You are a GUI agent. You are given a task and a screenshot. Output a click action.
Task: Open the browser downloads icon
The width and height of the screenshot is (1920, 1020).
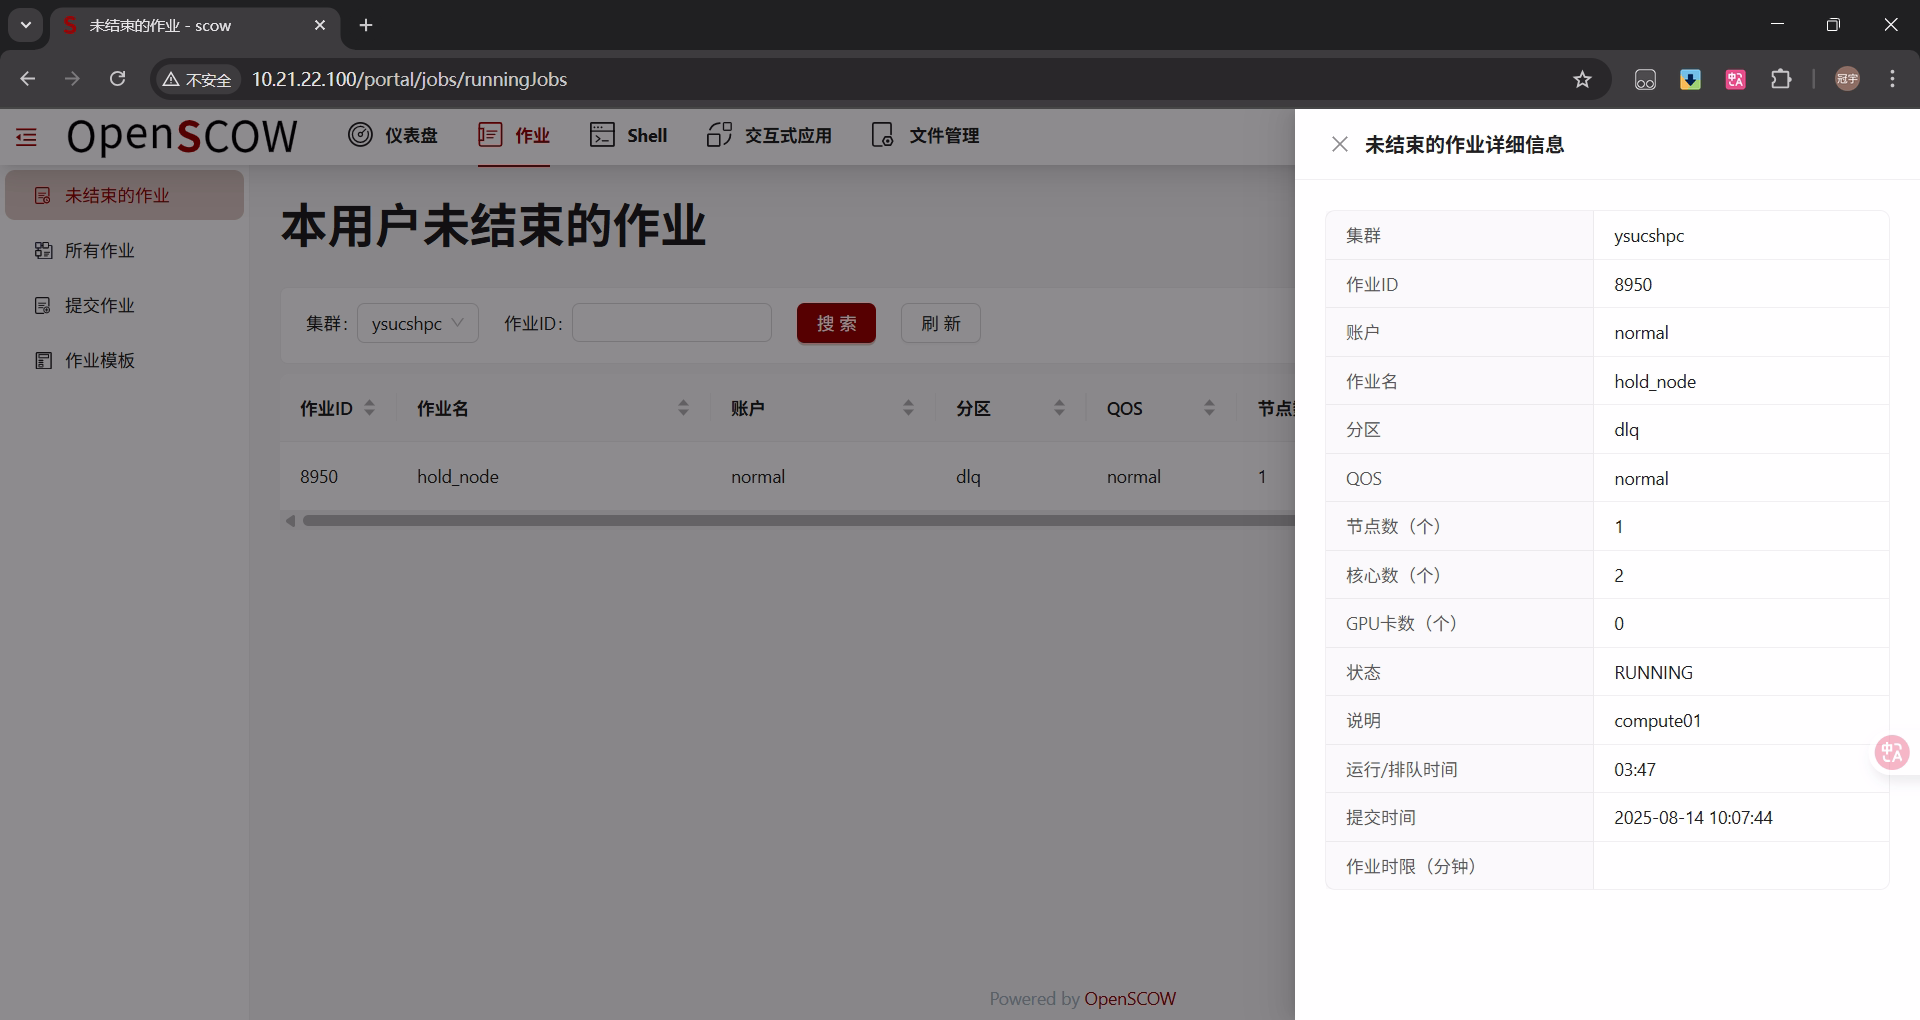1690,79
